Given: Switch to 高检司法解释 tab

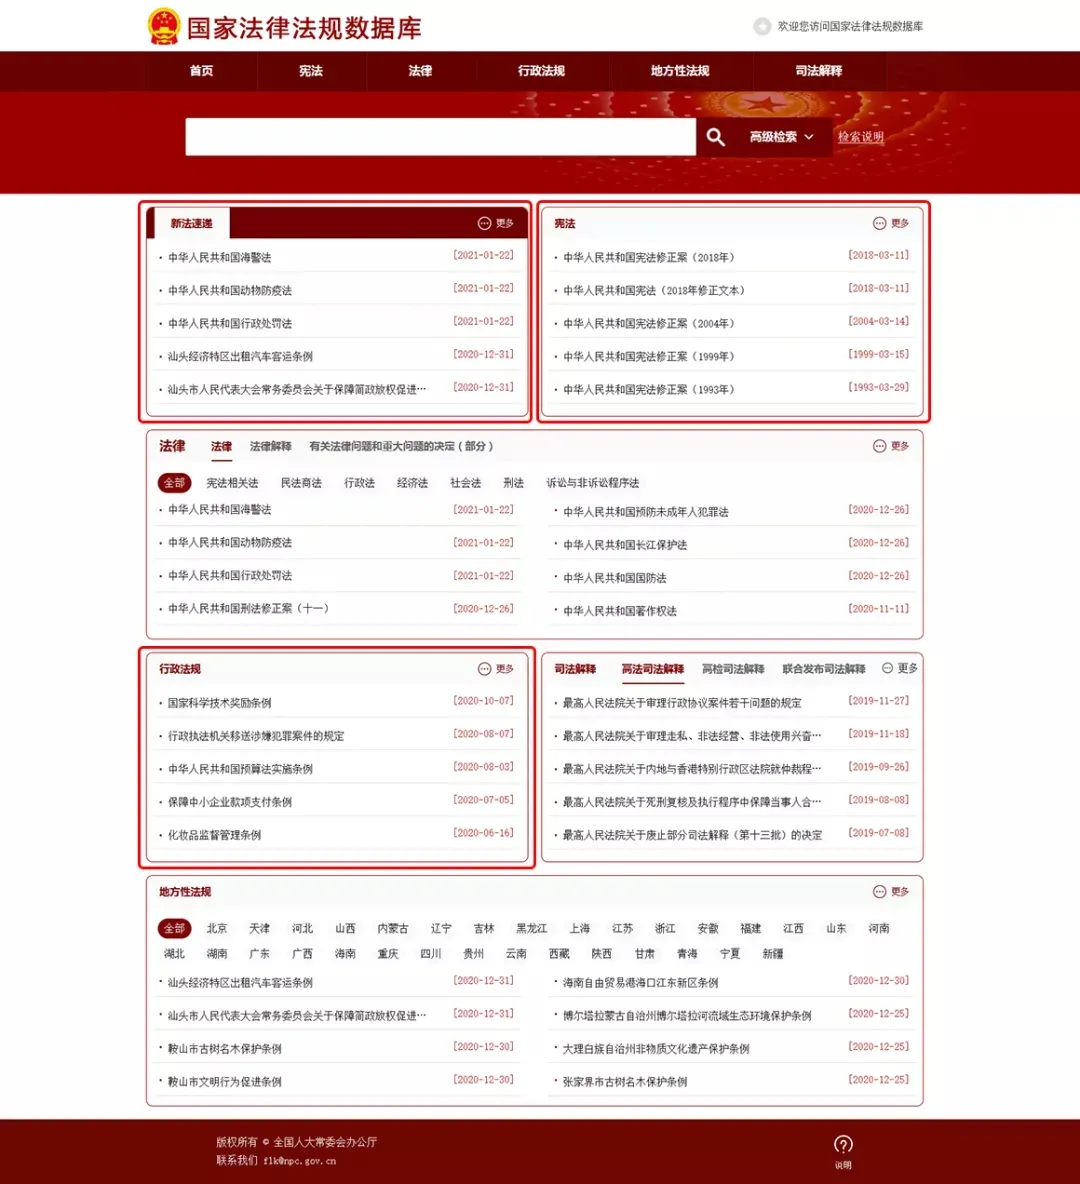Looking at the screenshot, I should click(x=733, y=669).
